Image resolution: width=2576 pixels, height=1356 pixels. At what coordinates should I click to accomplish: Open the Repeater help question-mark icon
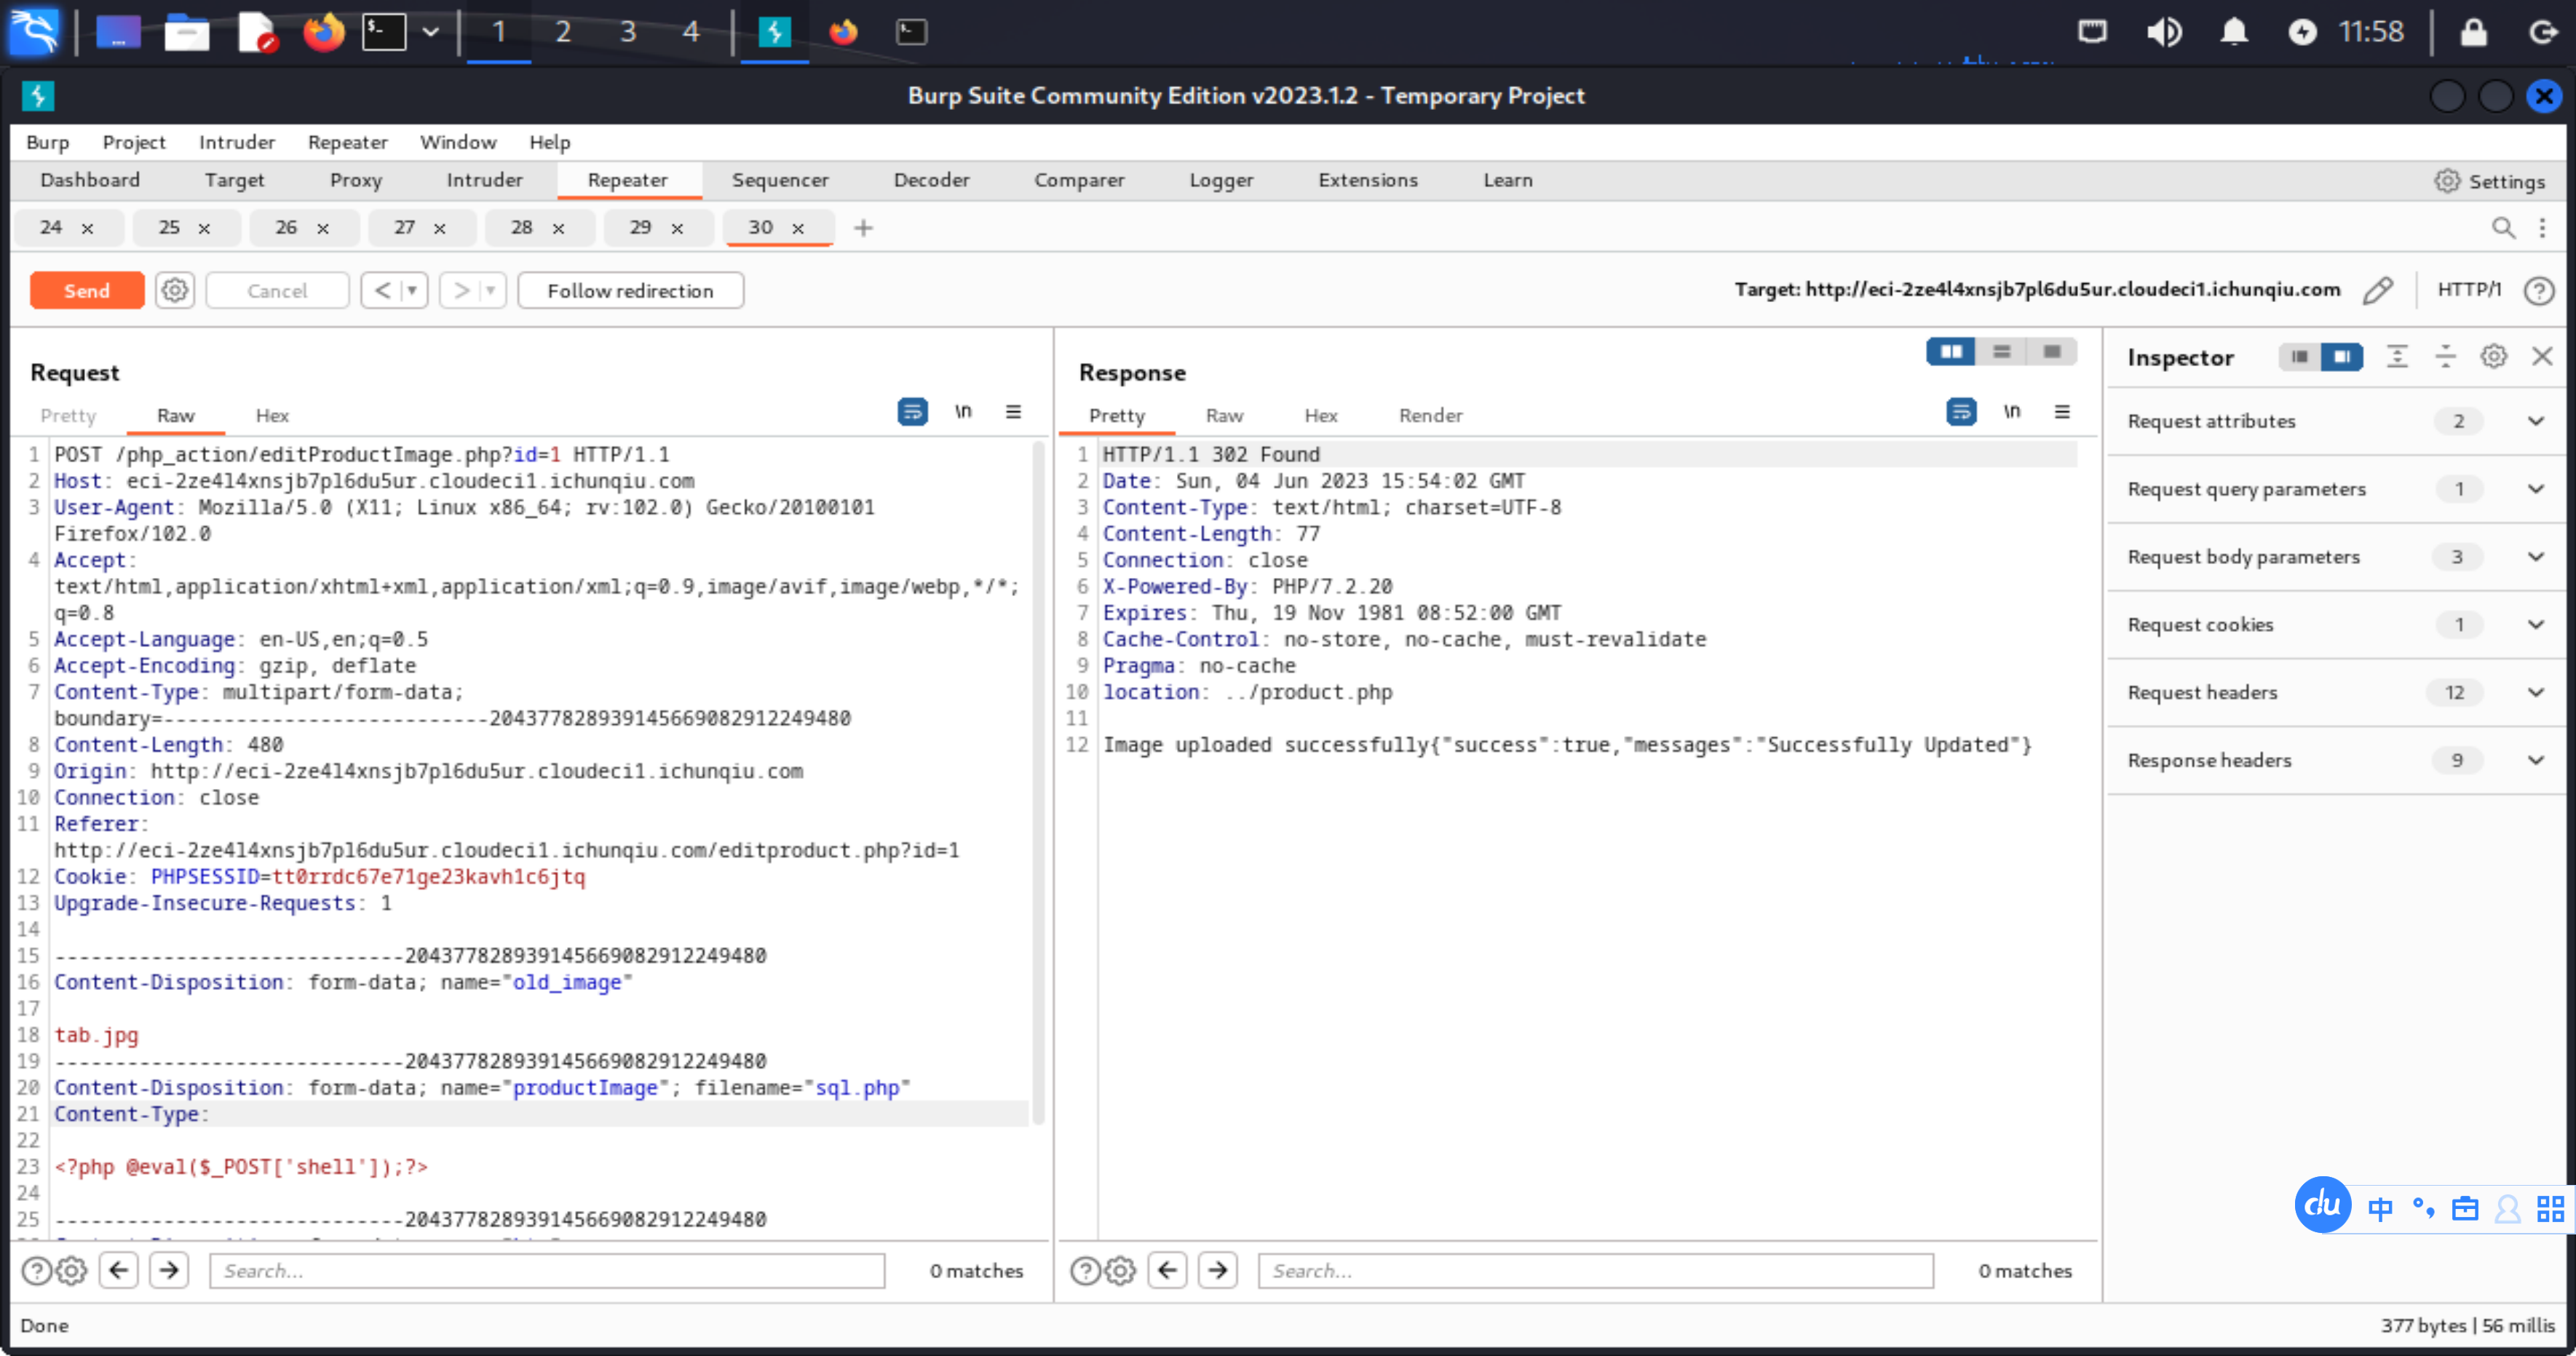2539,290
